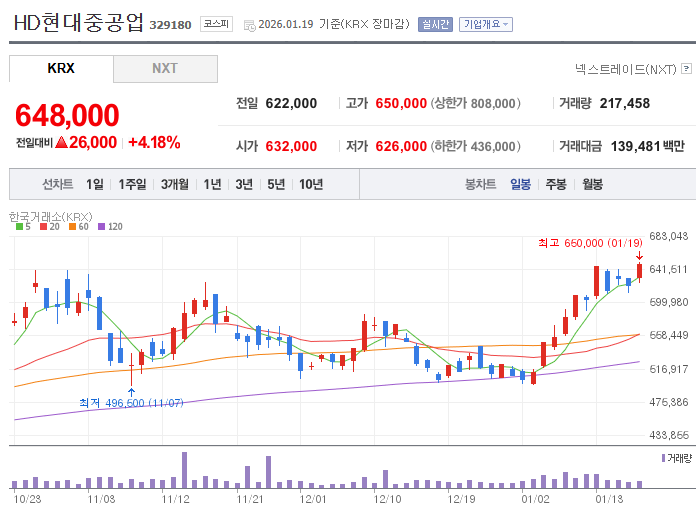Click the 시가 value 632,000

click(291, 146)
